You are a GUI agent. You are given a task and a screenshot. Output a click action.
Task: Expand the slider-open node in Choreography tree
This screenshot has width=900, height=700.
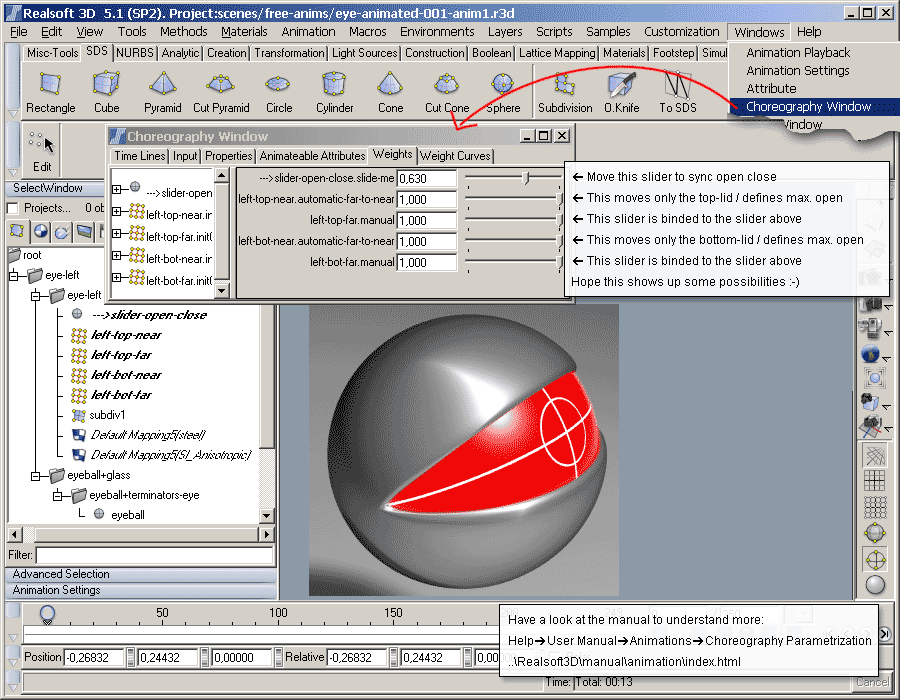117,189
